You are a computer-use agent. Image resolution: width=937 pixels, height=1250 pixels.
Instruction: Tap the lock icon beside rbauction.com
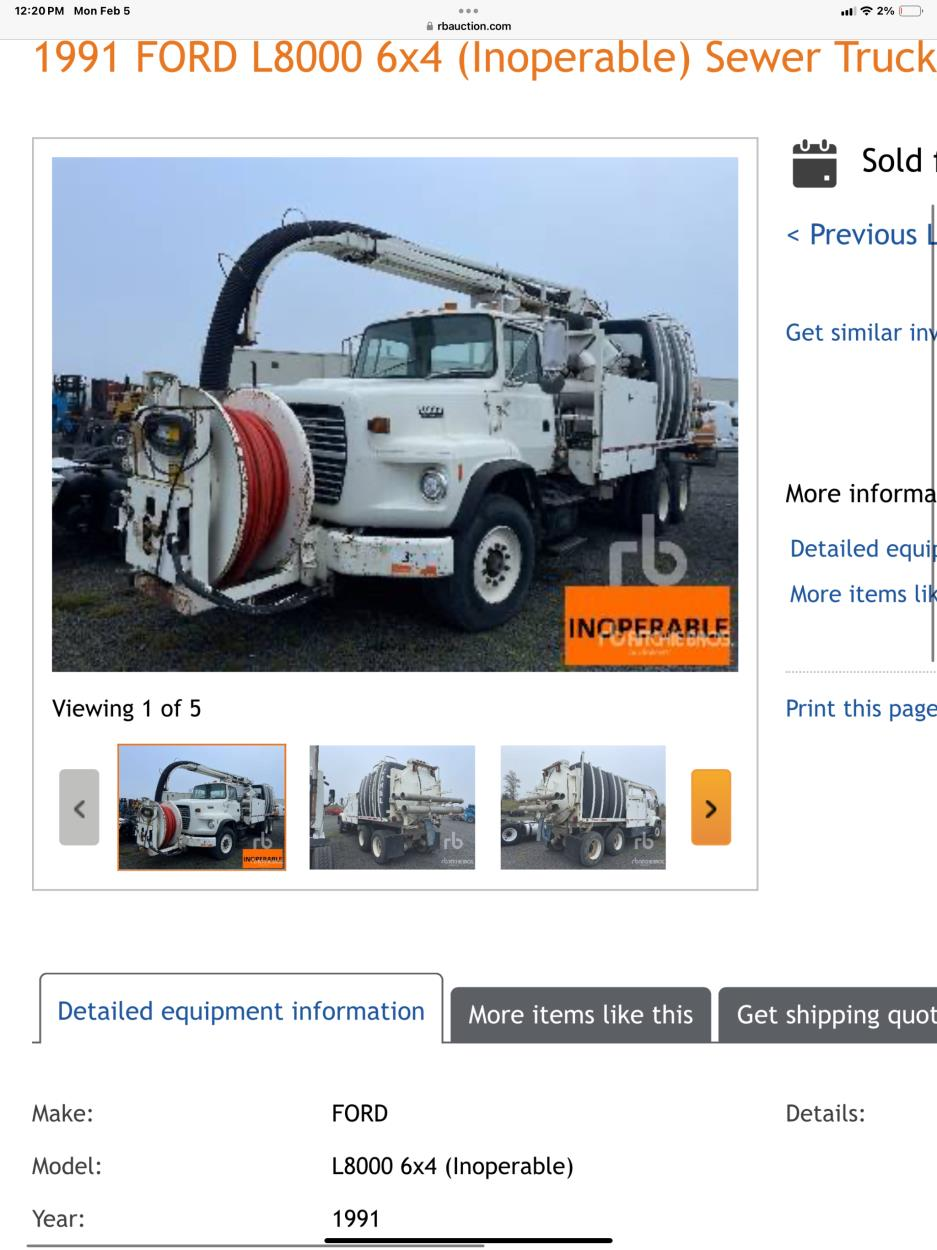click(x=430, y=27)
